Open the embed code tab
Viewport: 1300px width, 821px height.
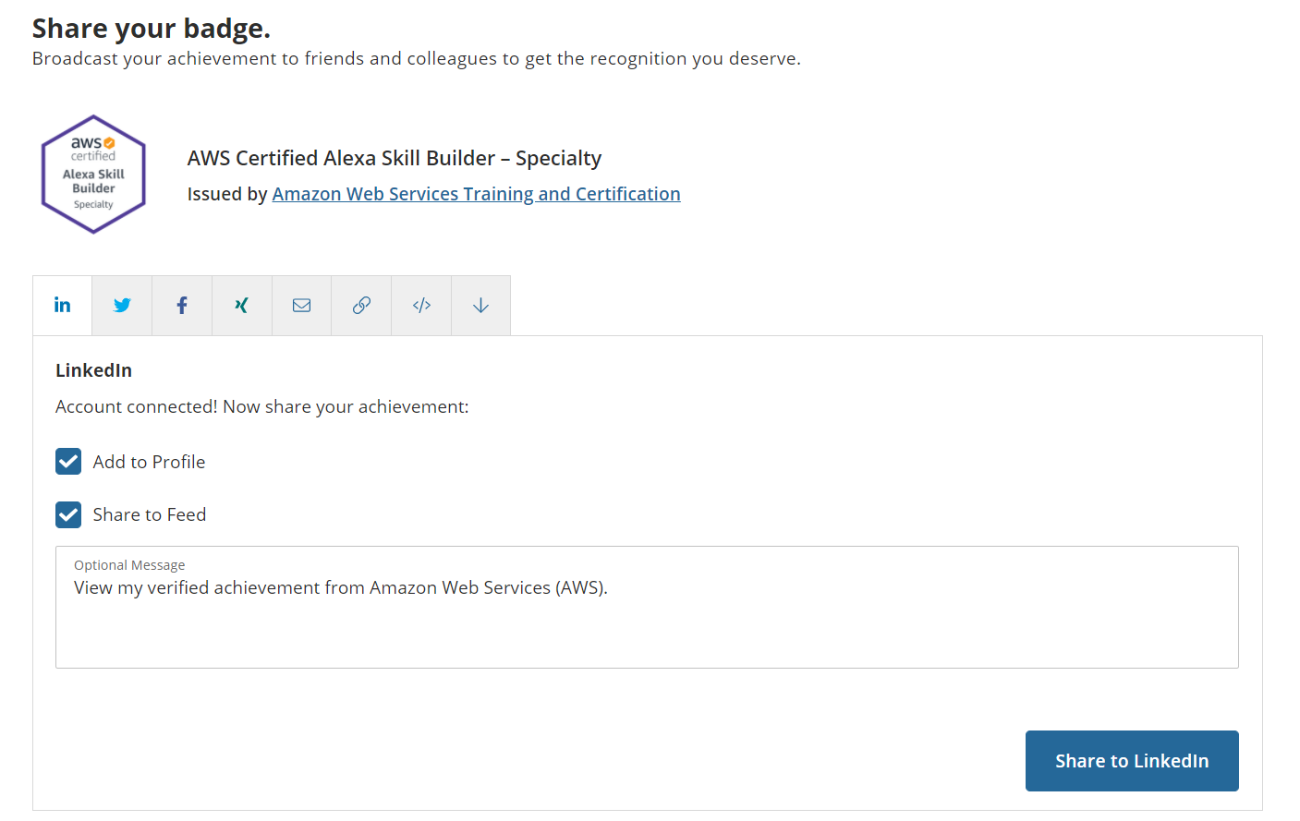point(421,305)
